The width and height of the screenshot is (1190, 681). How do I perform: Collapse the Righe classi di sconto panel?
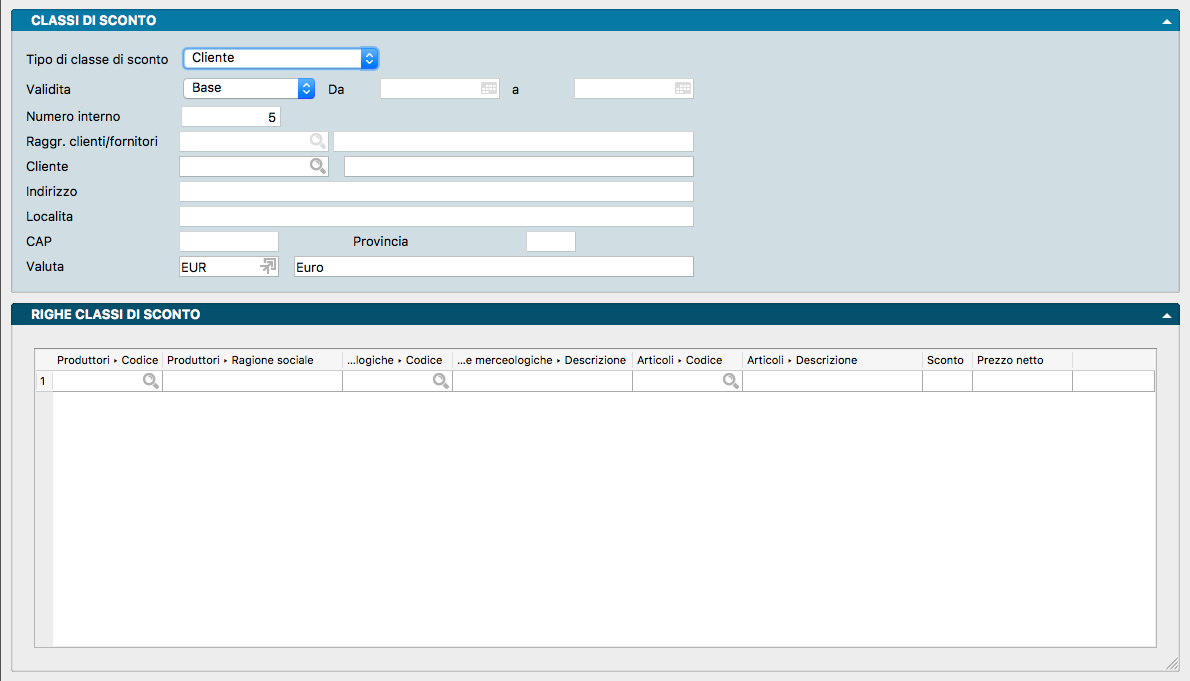(x=1166, y=314)
